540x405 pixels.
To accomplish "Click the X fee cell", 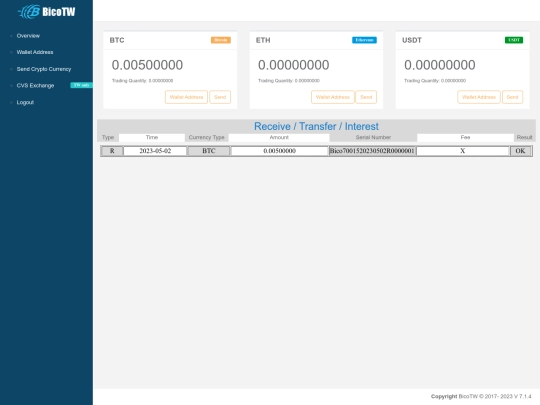I will pos(463,151).
